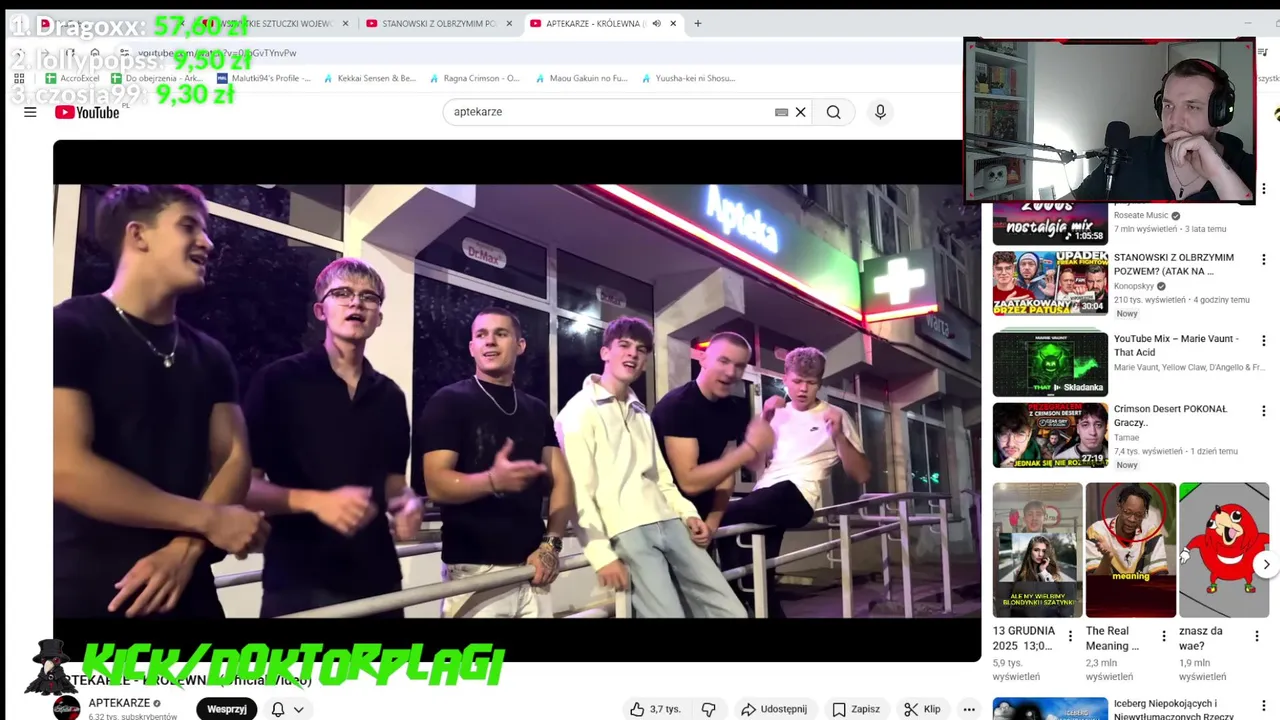Open The Real Meaning short thumbnail
The width and height of the screenshot is (1280, 720).
(1130, 550)
